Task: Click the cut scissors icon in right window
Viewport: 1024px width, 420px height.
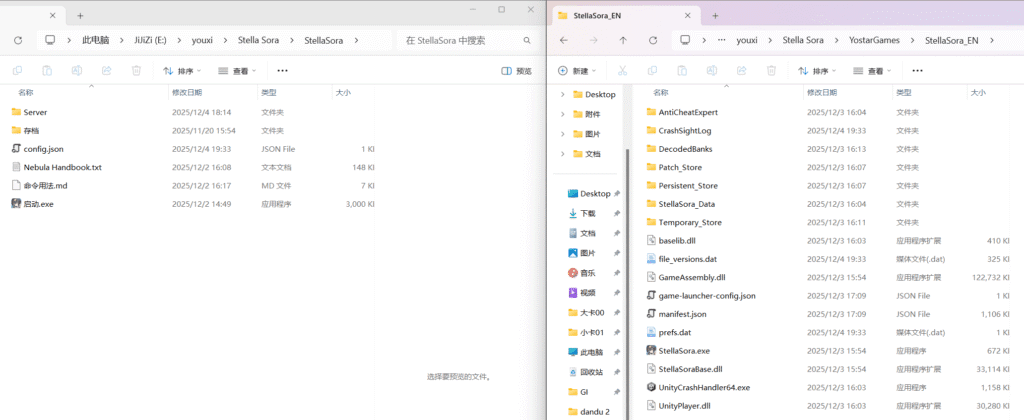Action: tap(622, 71)
